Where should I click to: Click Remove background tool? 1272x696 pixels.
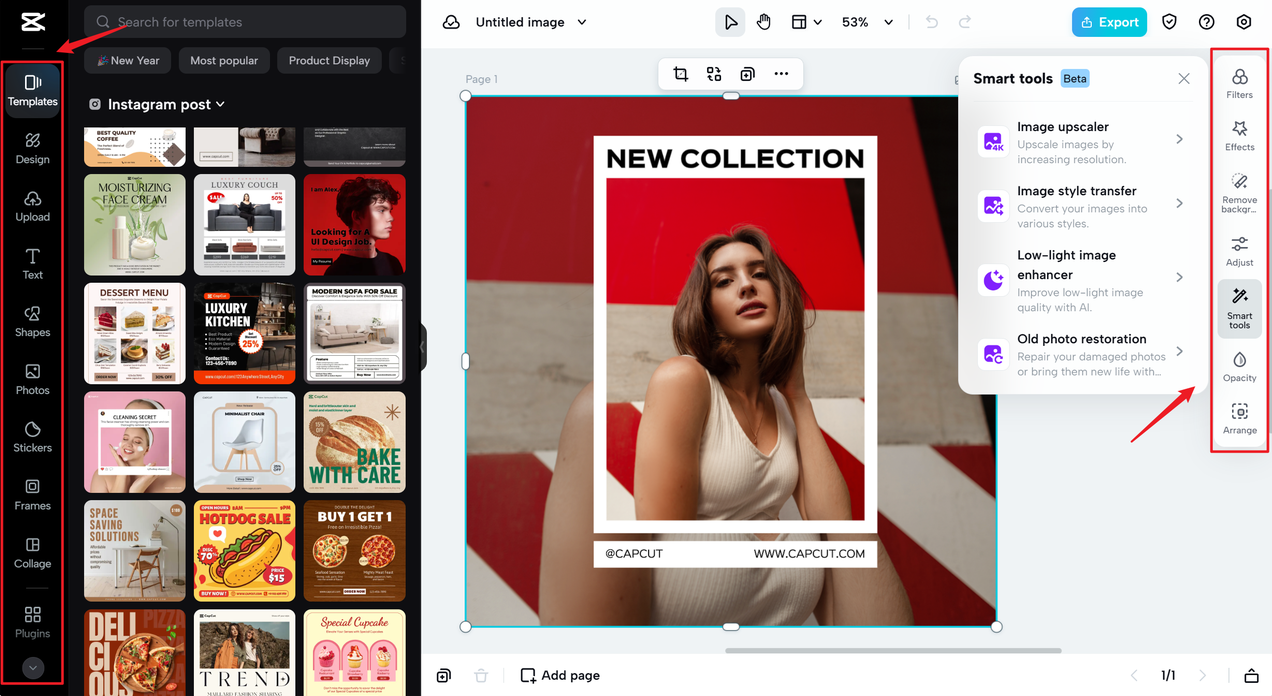1239,192
